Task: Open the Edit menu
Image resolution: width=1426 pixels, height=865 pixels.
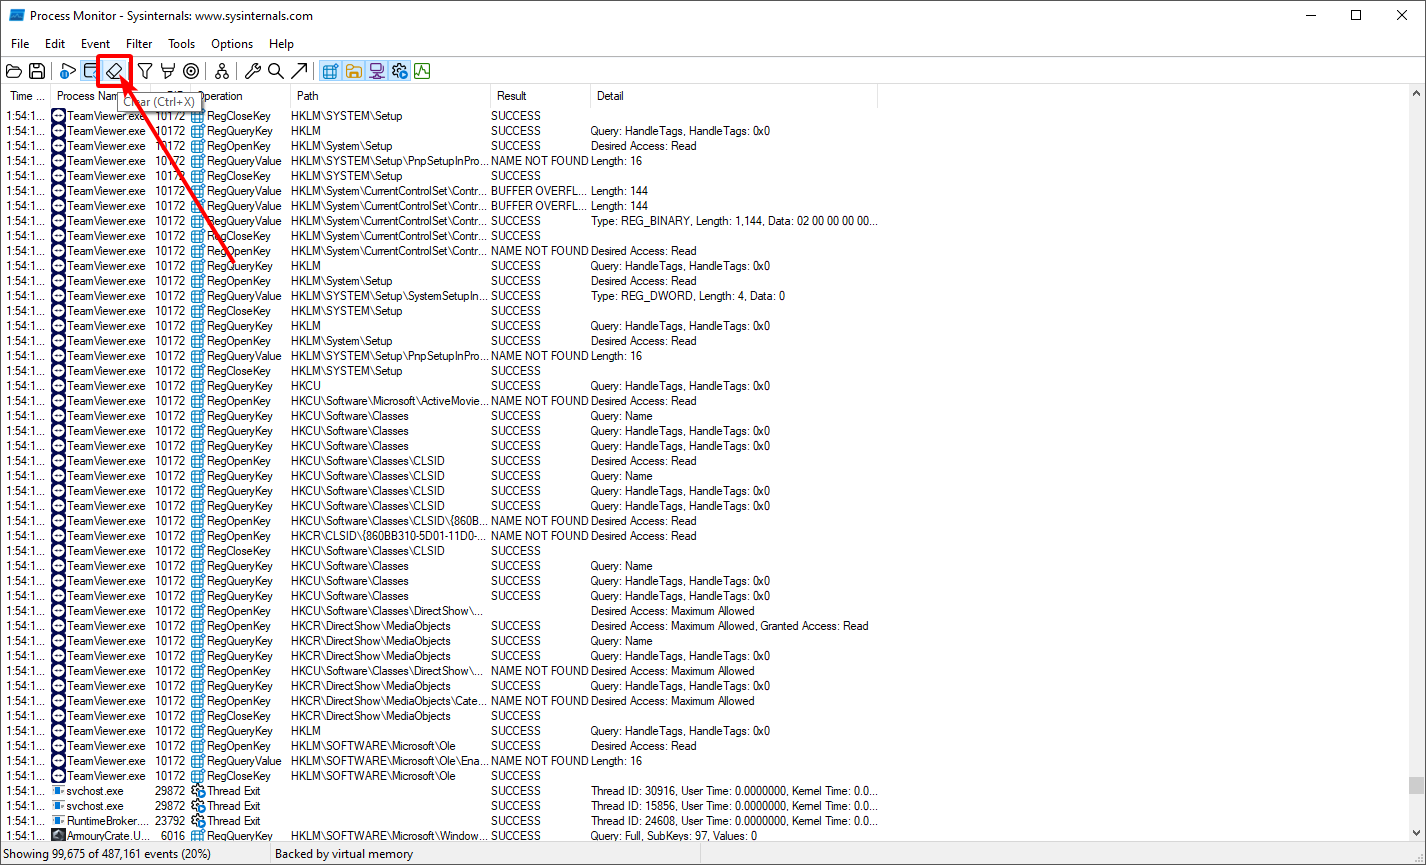Action: (x=55, y=44)
